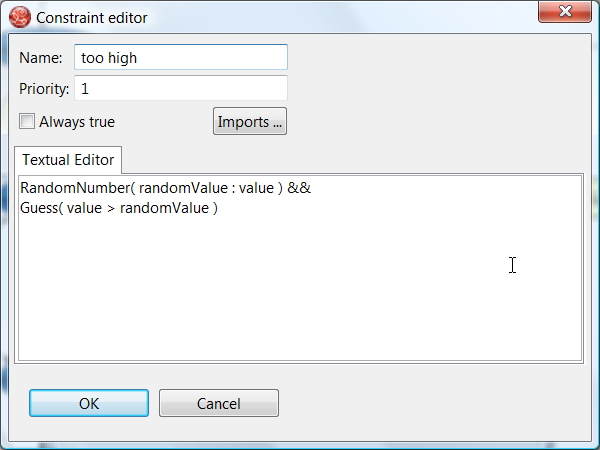Open the Imports dialog
The height and width of the screenshot is (450, 600).
(x=250, y=122)
